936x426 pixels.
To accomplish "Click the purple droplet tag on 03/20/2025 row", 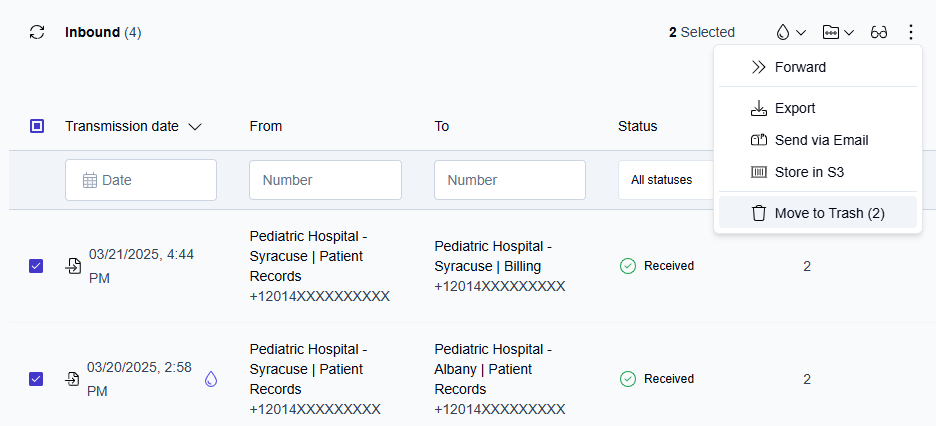I will tap(211, 379).
